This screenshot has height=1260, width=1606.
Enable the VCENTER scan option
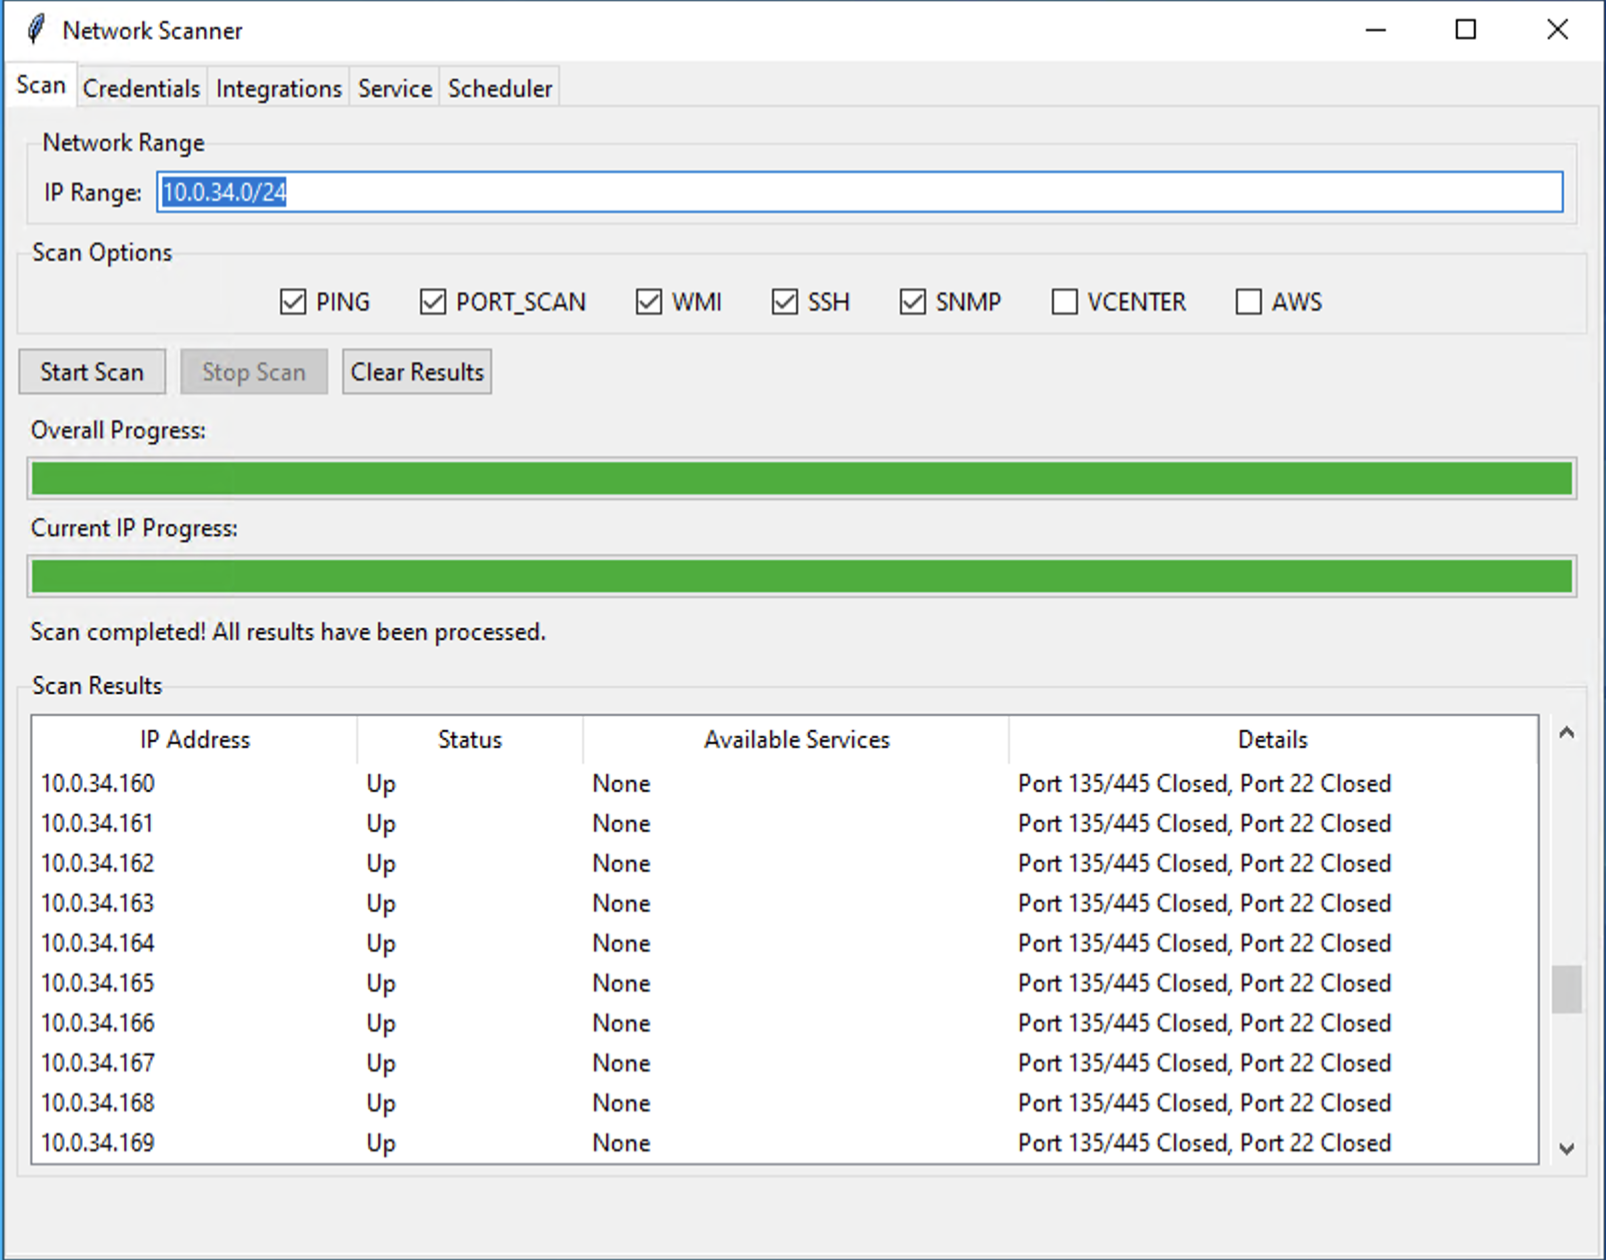pos(1065,302)
